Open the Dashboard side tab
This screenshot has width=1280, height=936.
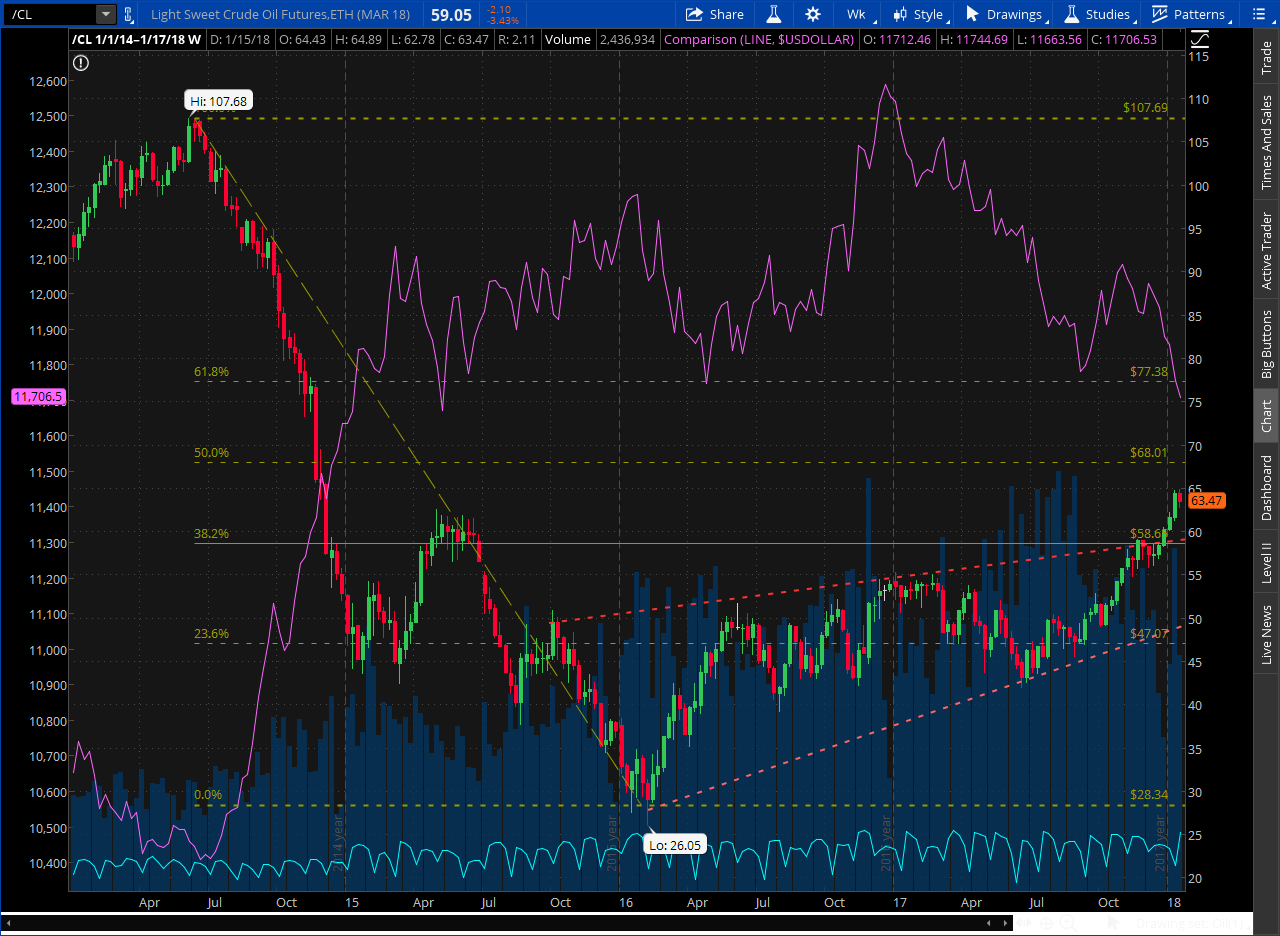[1266, 486]
